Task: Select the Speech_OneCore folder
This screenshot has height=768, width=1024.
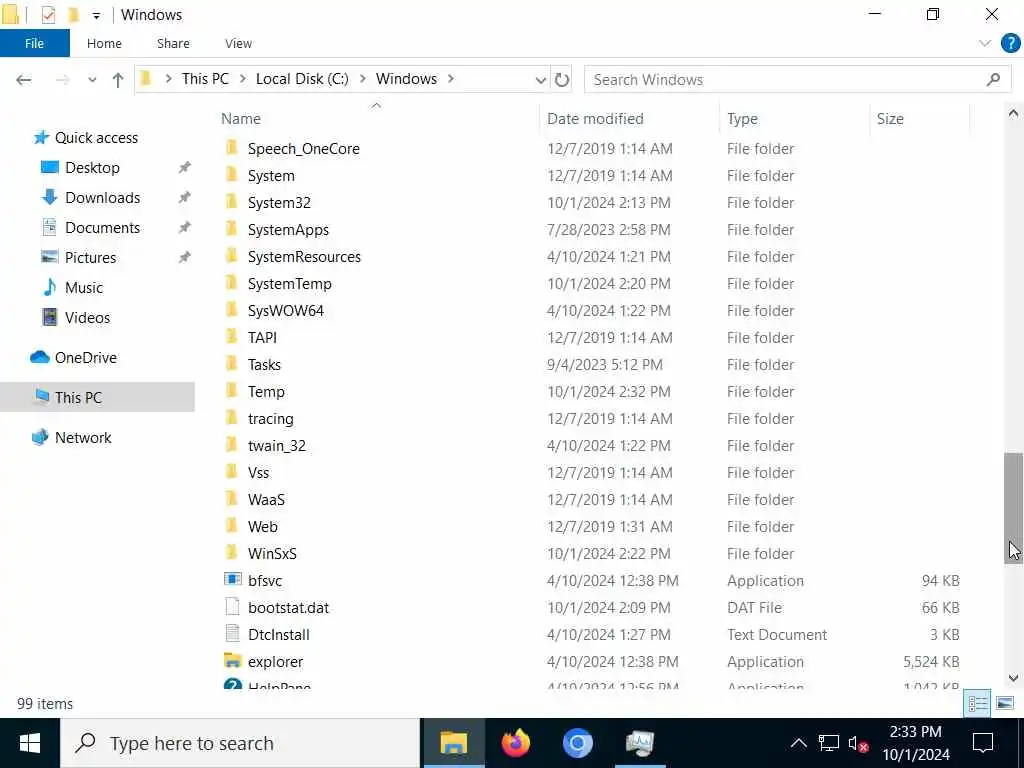Action: [304, 149]
